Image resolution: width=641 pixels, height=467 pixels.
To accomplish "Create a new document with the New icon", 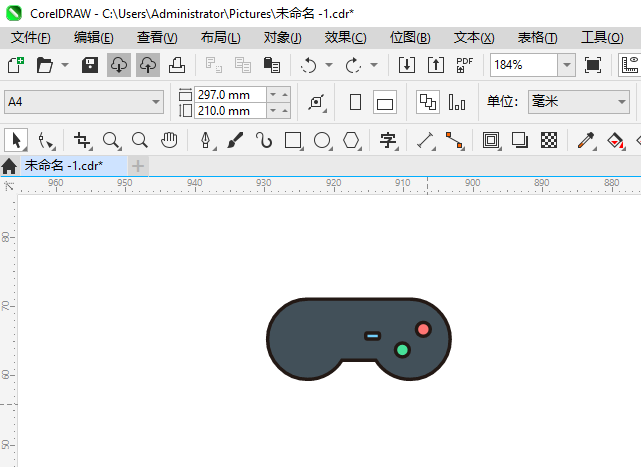I will [x=16, y=65].
